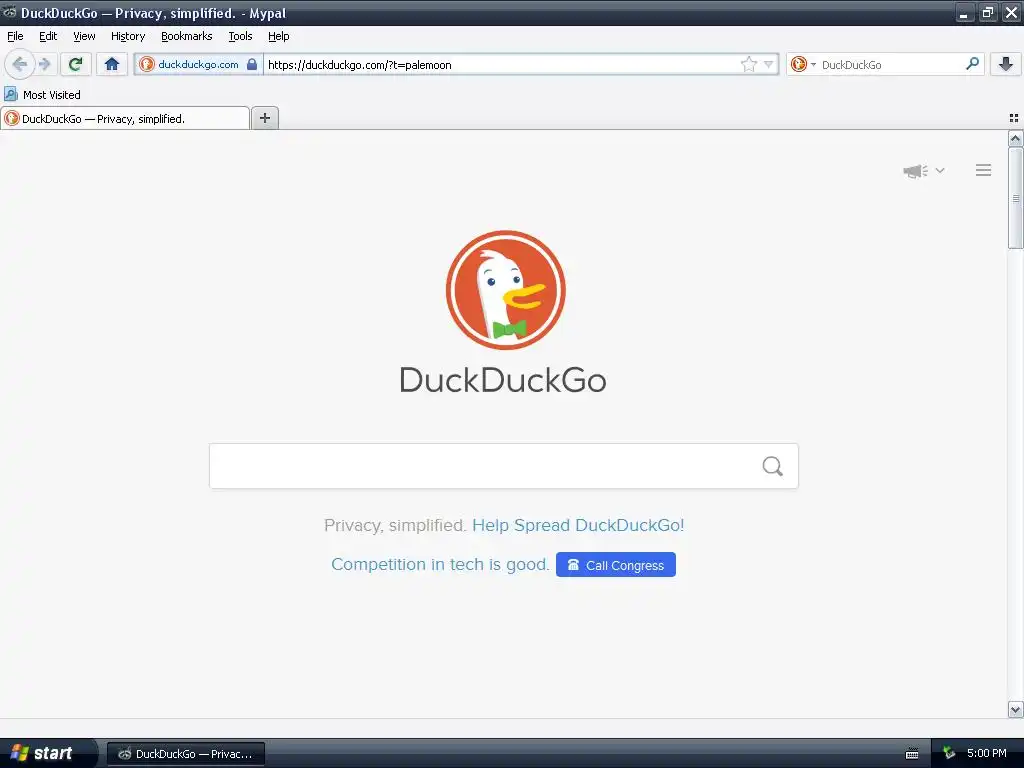
Task: Click the address bar URL text
Action: coord(359,65)
